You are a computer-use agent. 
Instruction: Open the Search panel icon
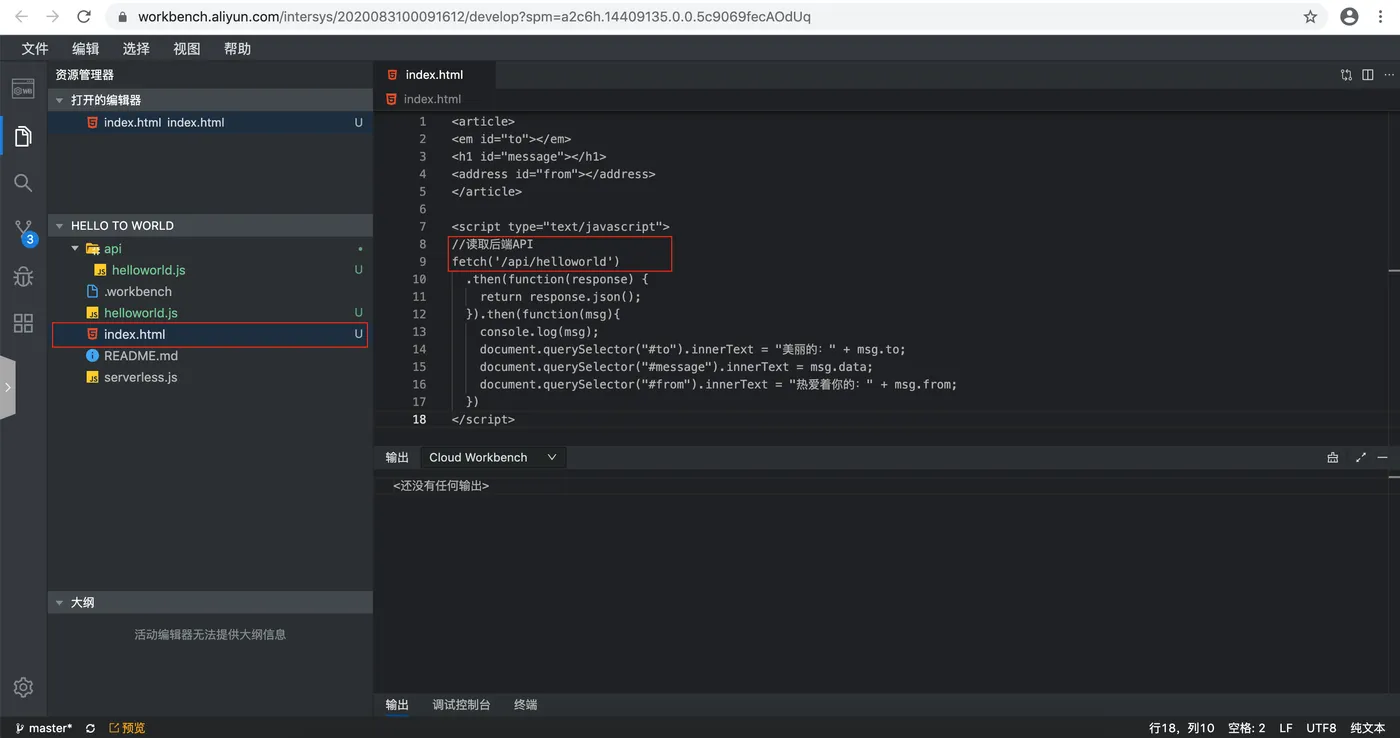pos(23,183)
